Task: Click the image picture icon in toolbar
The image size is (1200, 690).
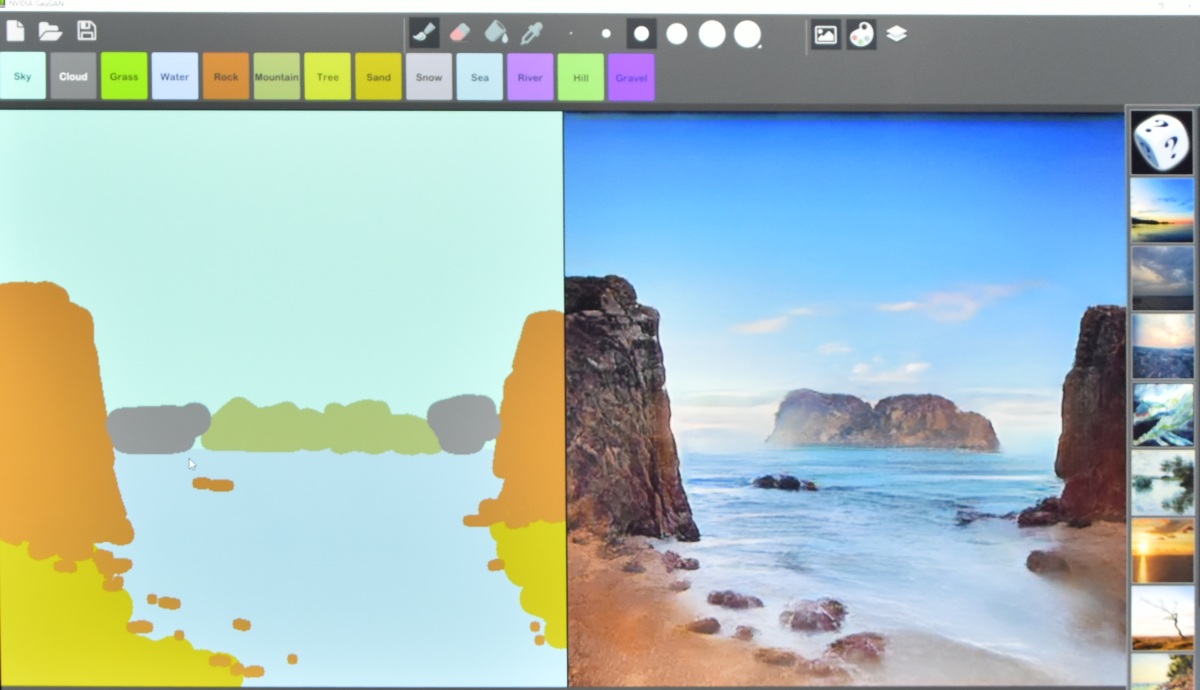Action: pyautogui.click(x=826, y=35)
